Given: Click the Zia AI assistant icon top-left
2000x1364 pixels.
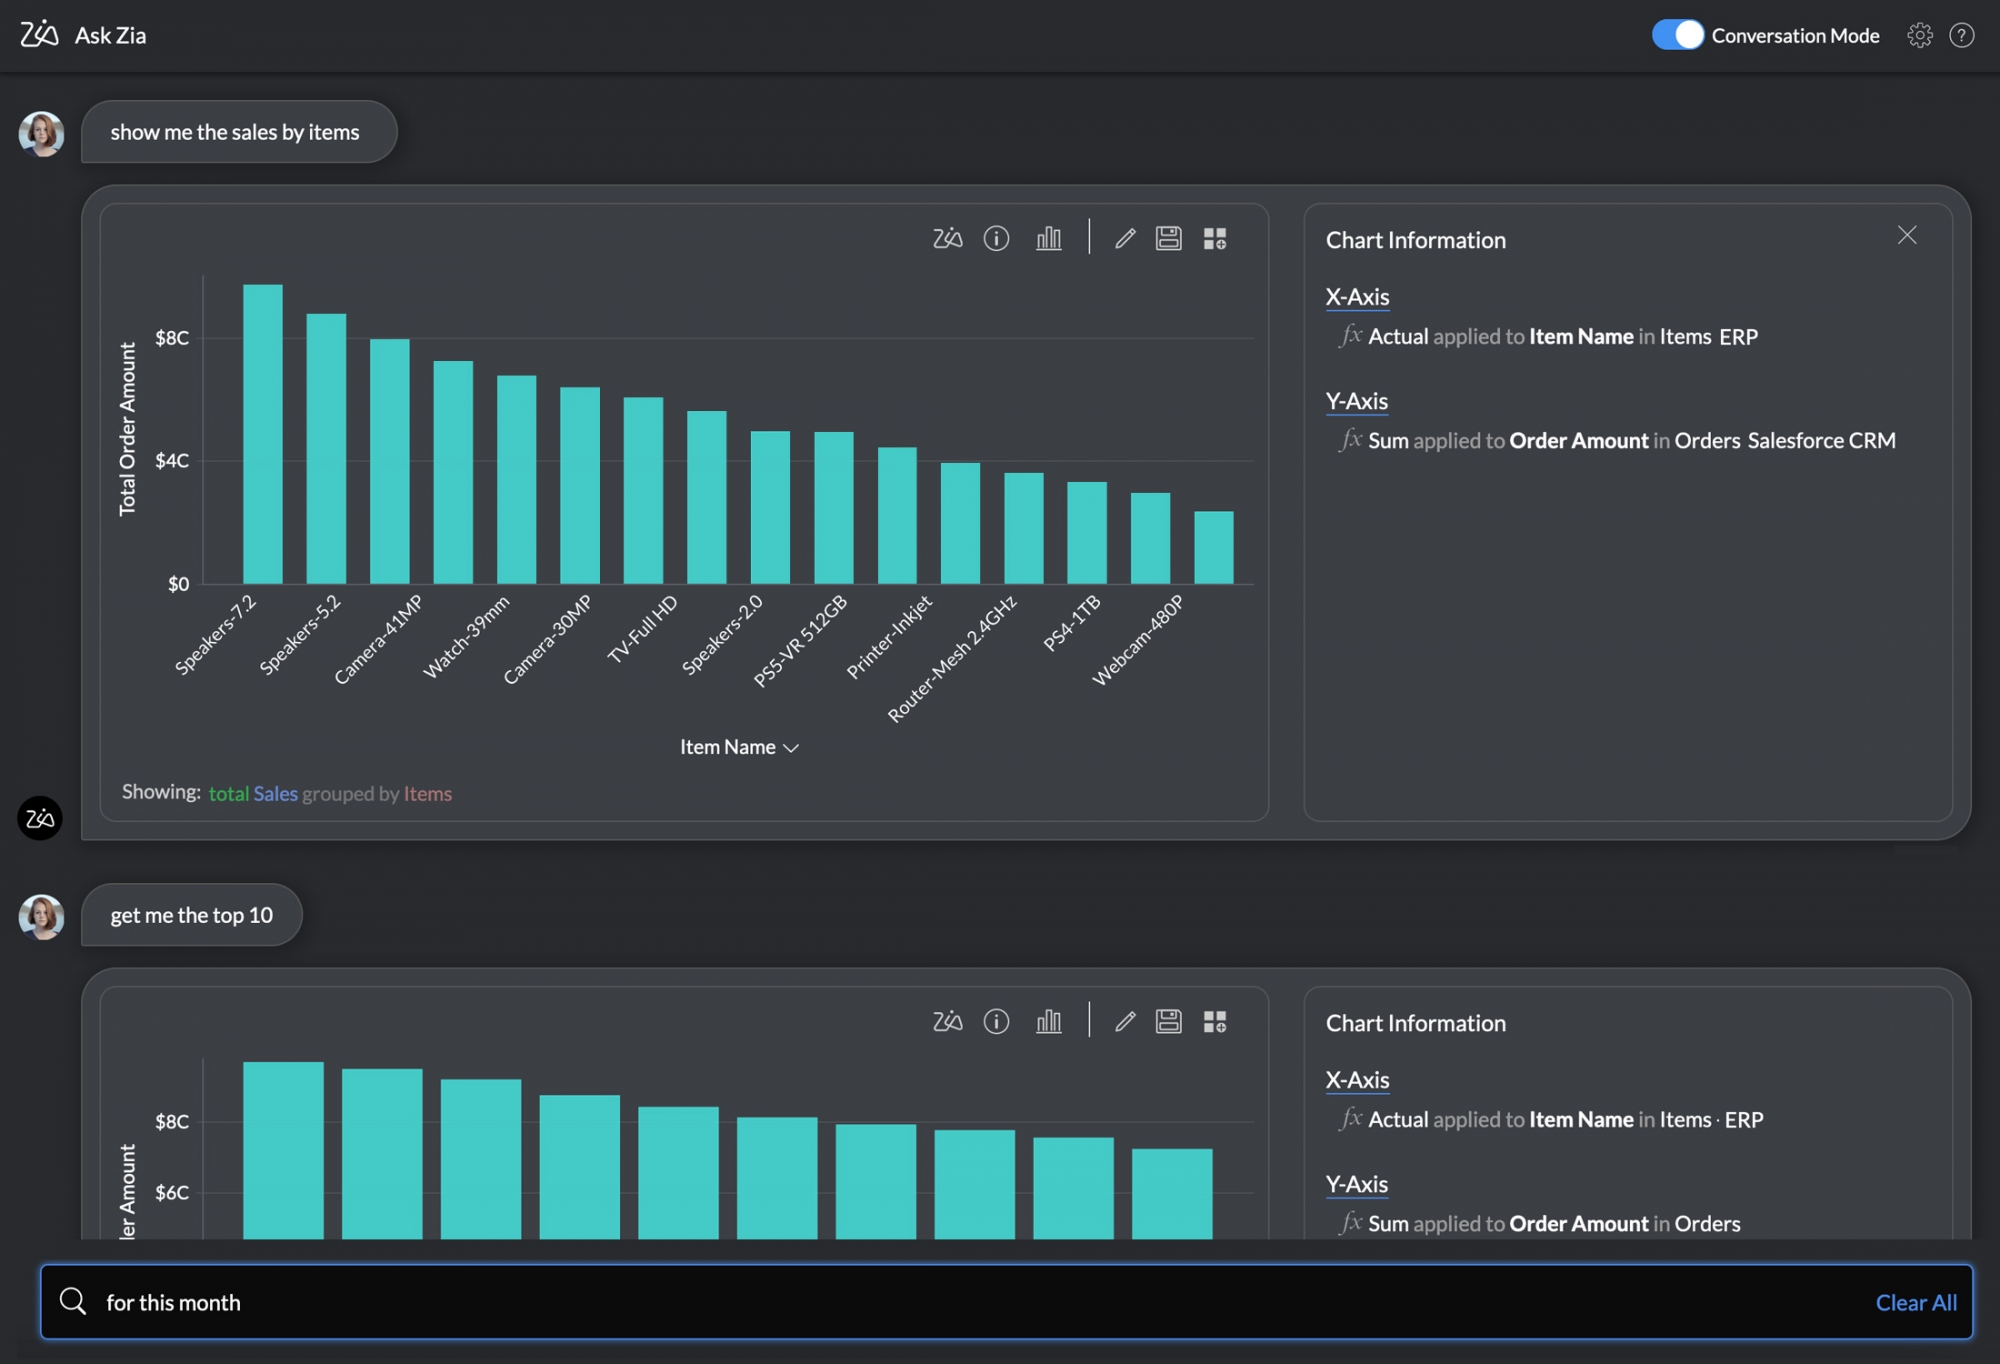Looking at the screenshot, I should tap(40, 33).
